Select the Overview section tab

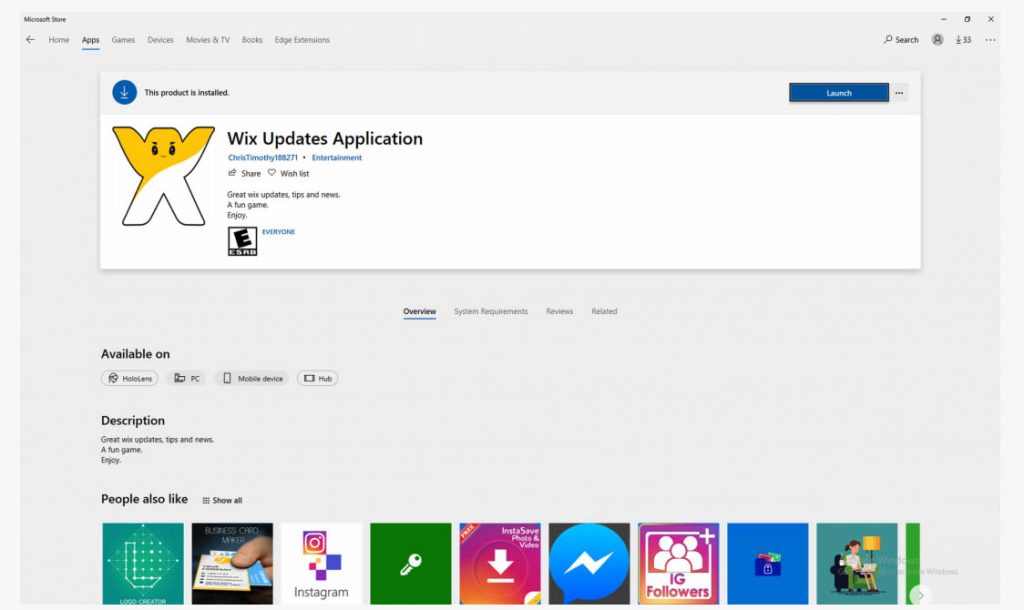point(419,312)
